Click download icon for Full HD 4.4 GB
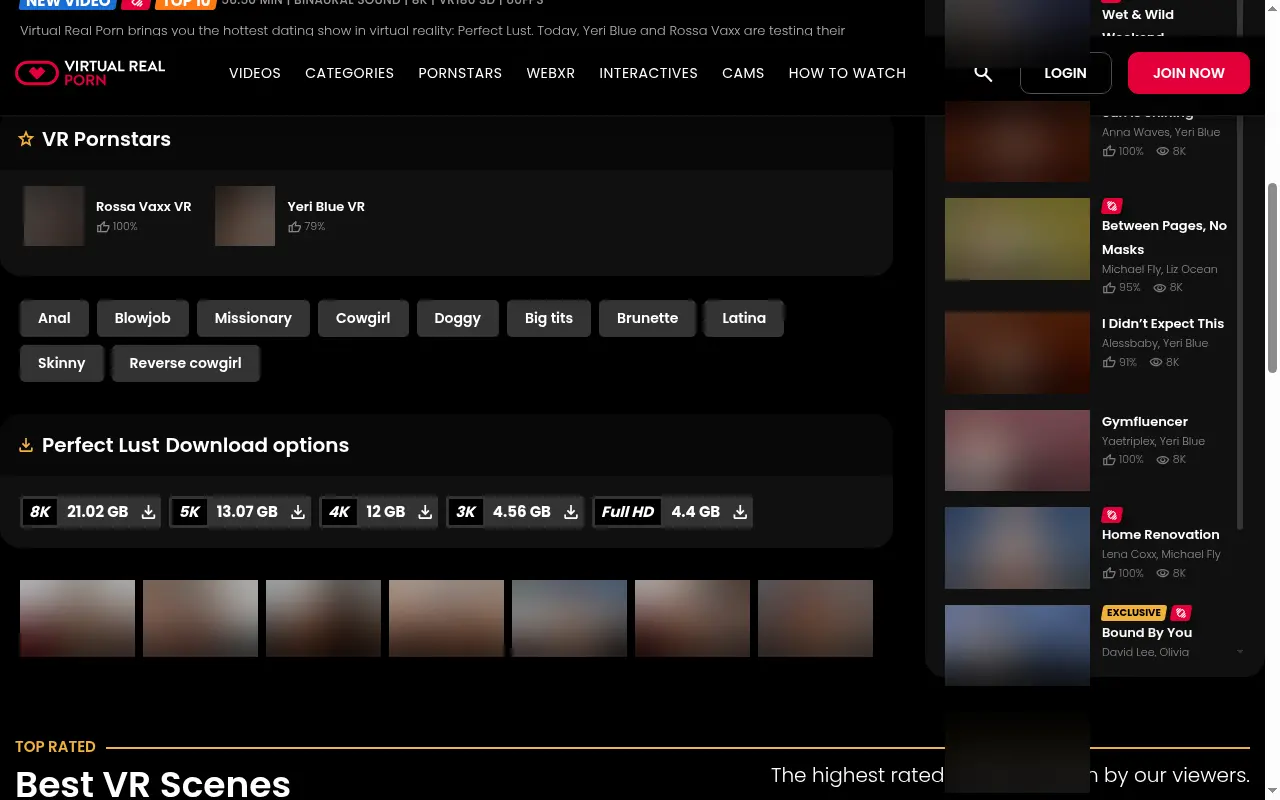The width and height of the screenshot is (1280, 800). (740, 512)
